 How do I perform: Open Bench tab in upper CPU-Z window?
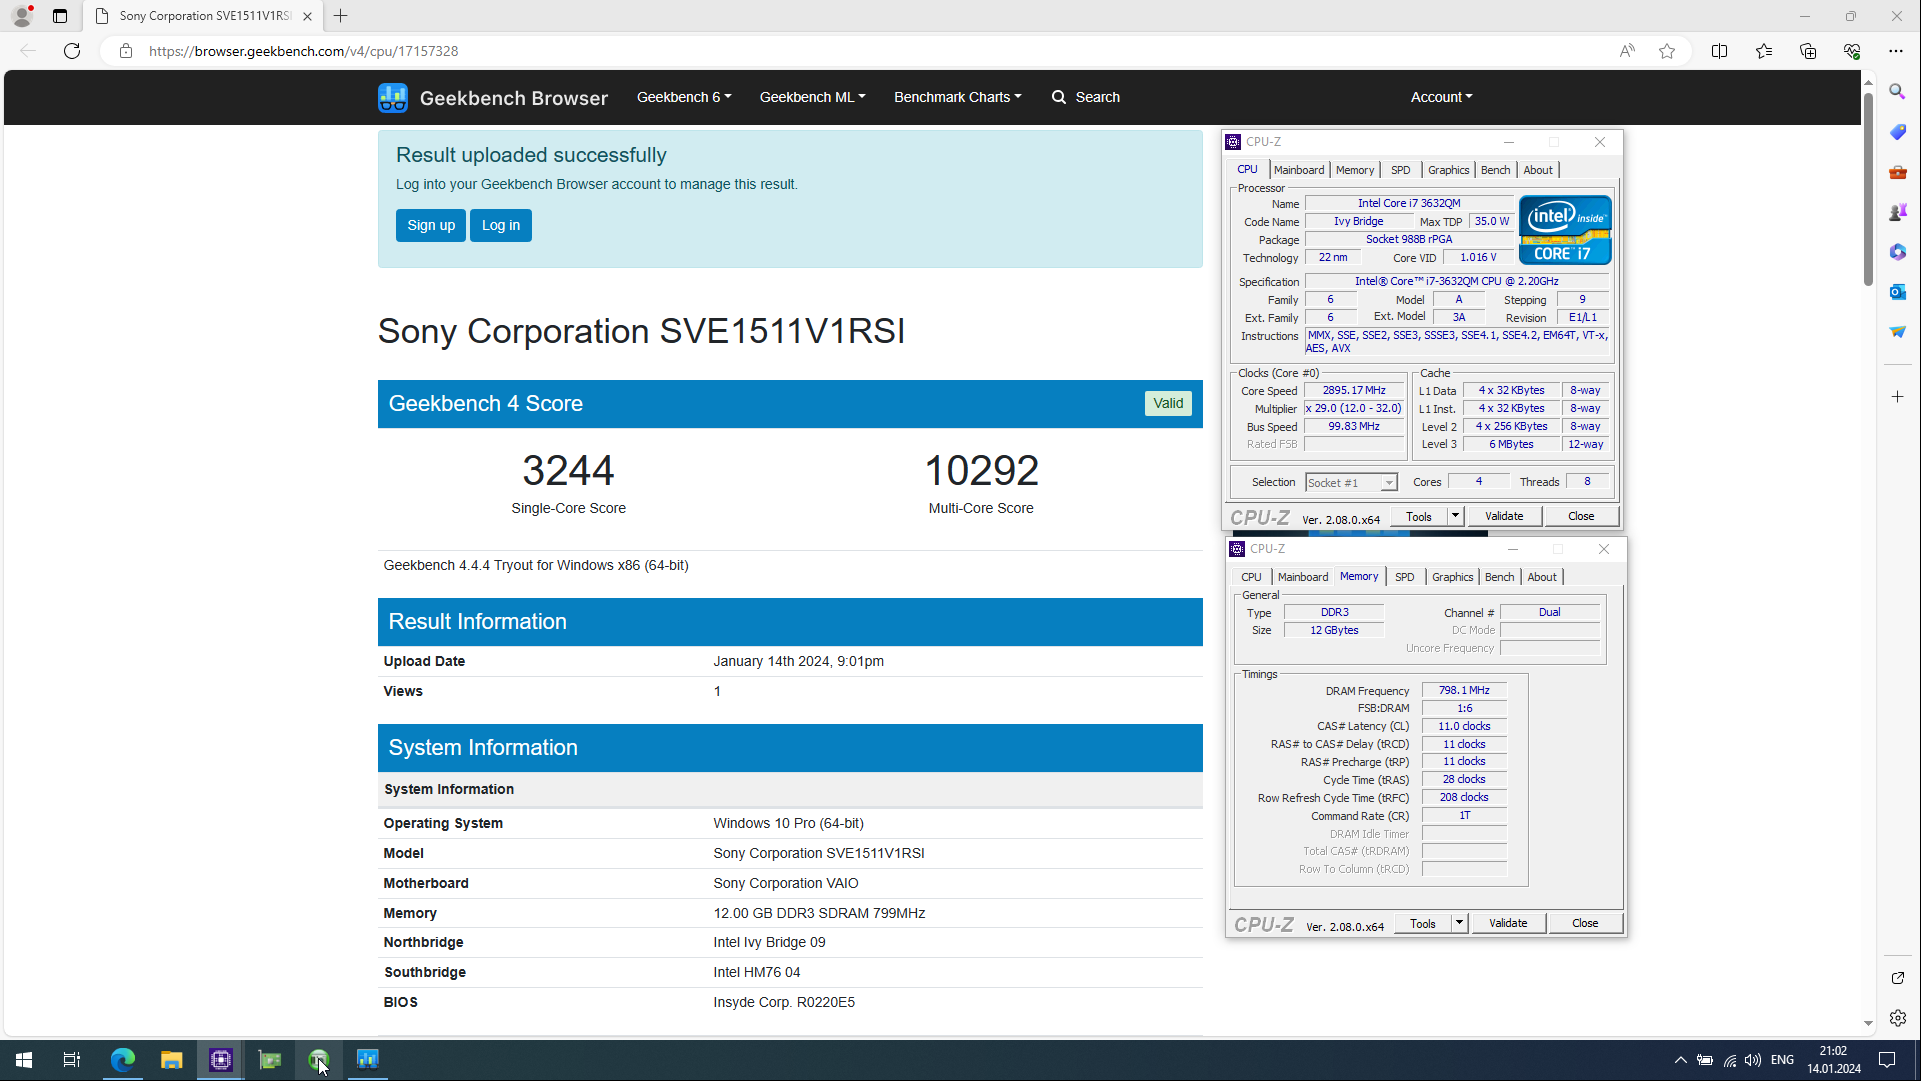coord(1496,170)
